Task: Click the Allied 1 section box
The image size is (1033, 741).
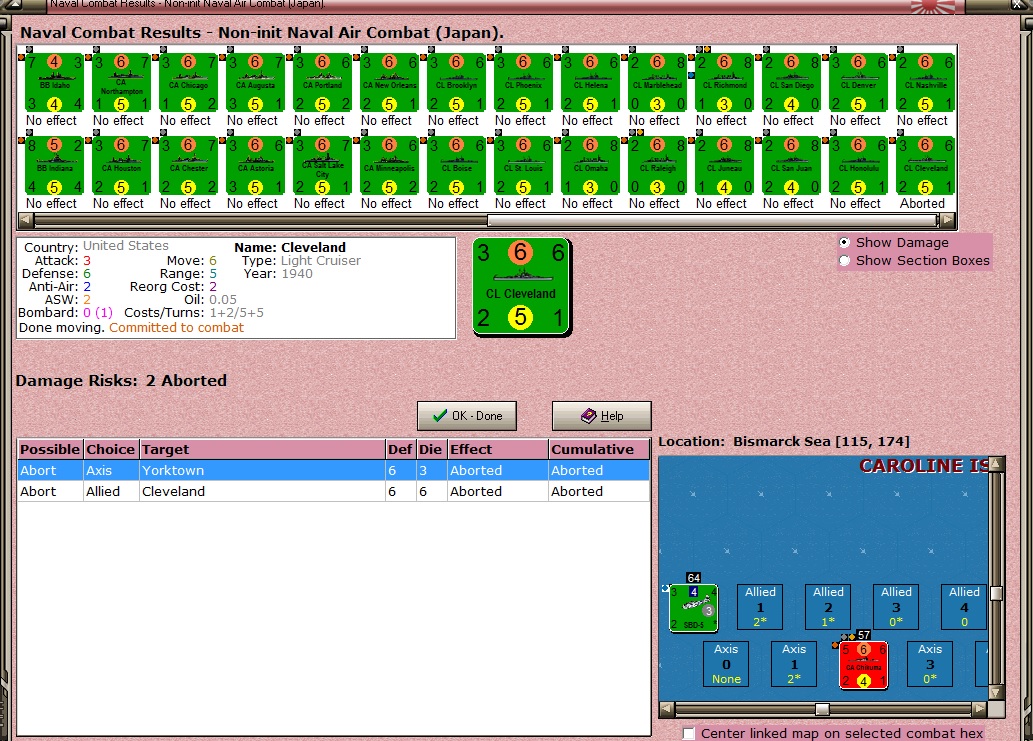Action: [x=760, y=607]
